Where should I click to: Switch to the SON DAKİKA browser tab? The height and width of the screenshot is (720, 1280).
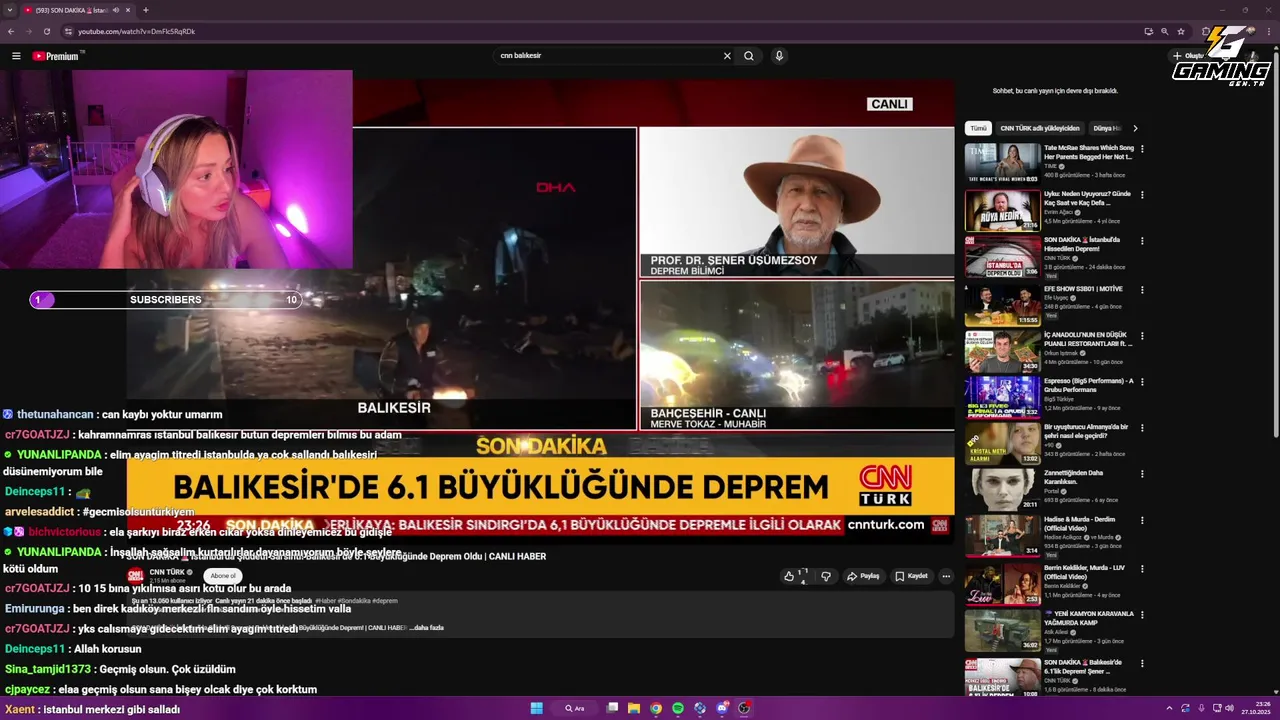(x=78, y=10)
